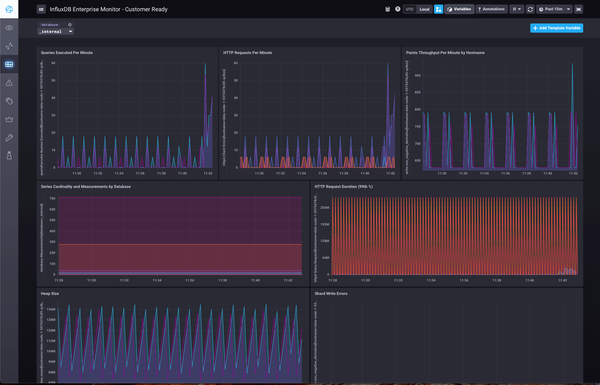The image size is (600, 385).
Task: Open the dashboard switcher menu beside the title
Action: [41, 9]
